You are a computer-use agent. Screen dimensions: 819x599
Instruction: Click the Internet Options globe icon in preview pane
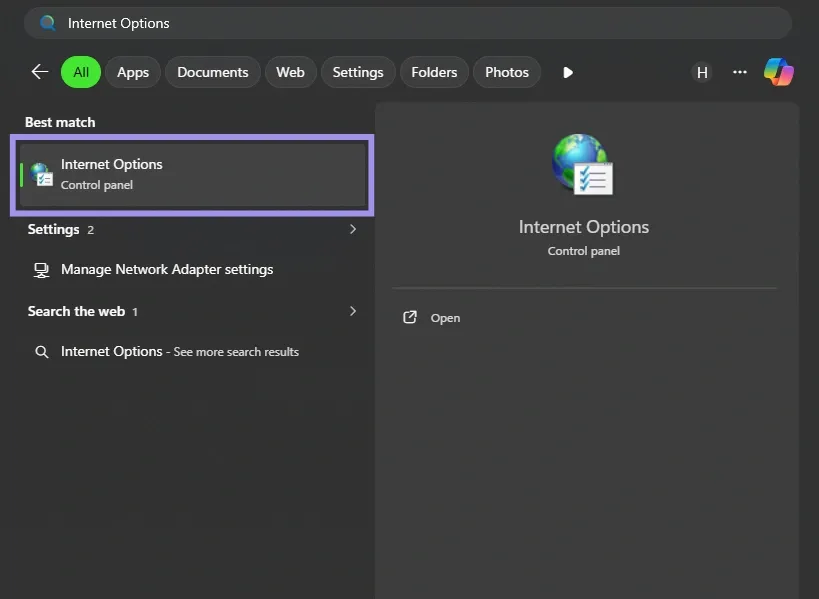coord(583,163)
